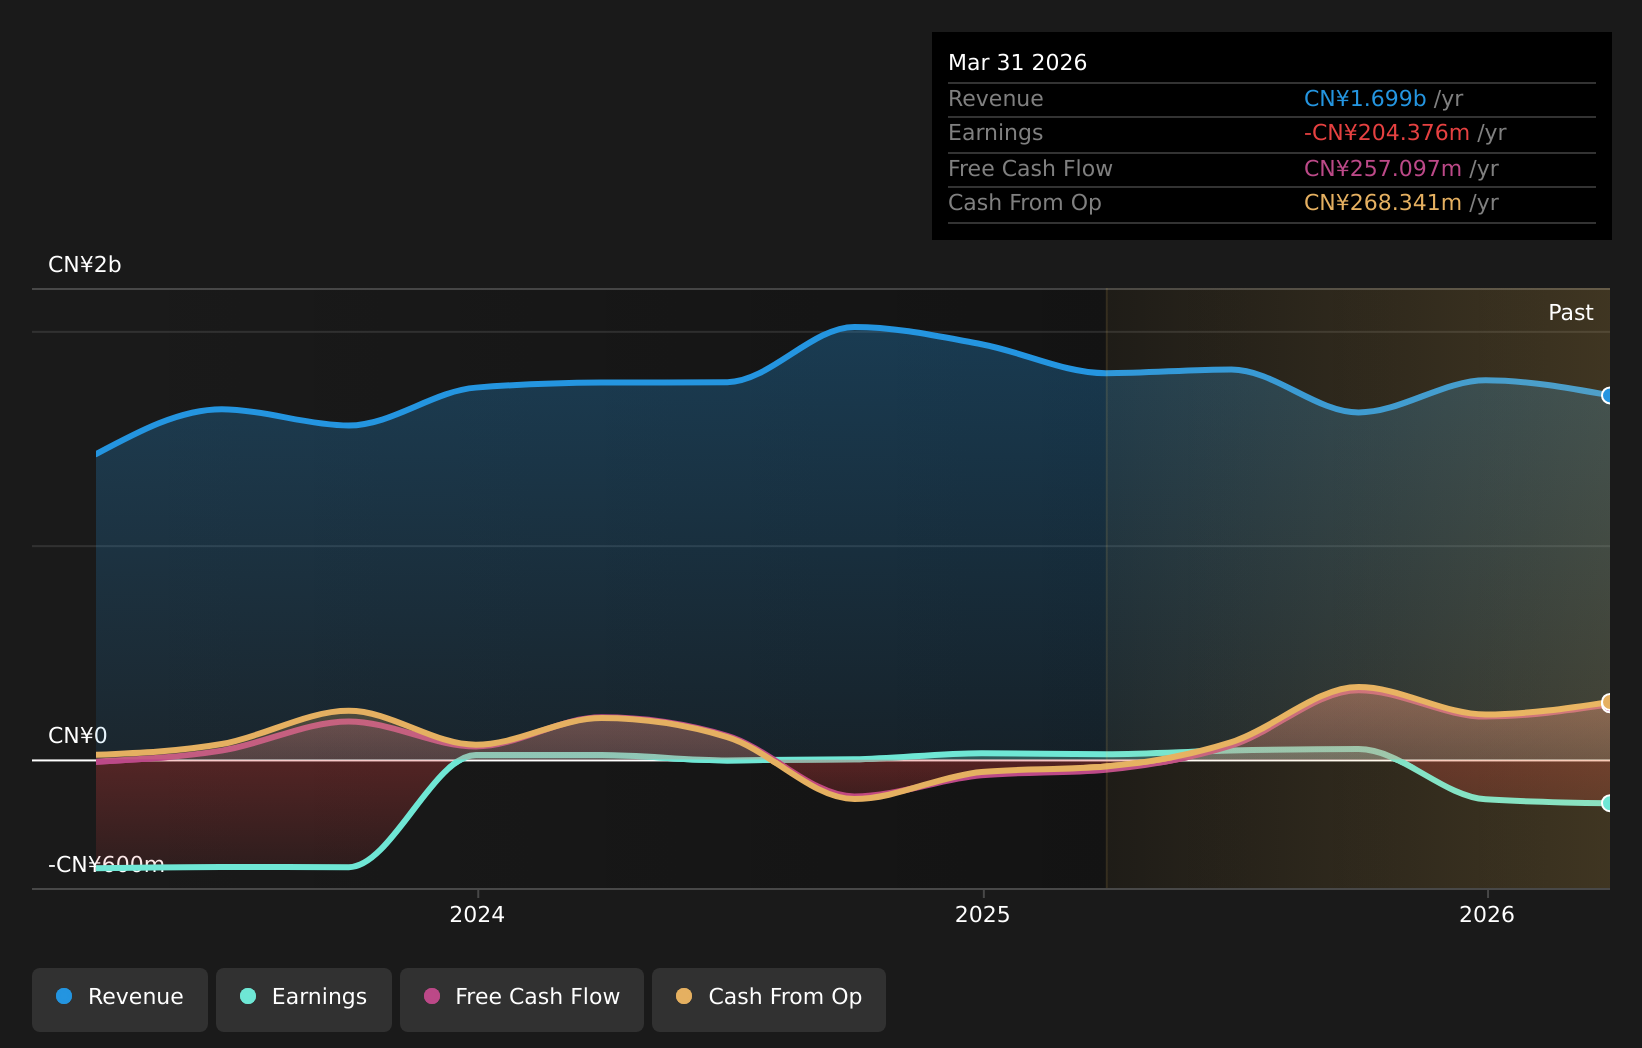Click the 2025 axis label
The image size is (1642, 1048).
point(983,914)
